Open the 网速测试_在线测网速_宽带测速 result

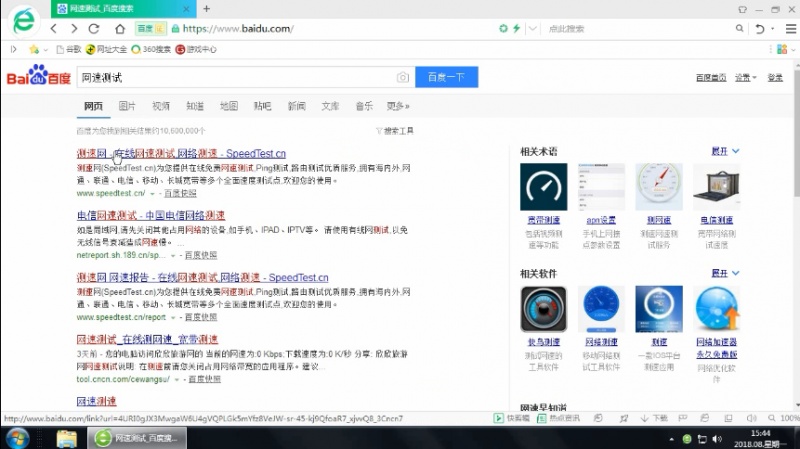[147, 339]
